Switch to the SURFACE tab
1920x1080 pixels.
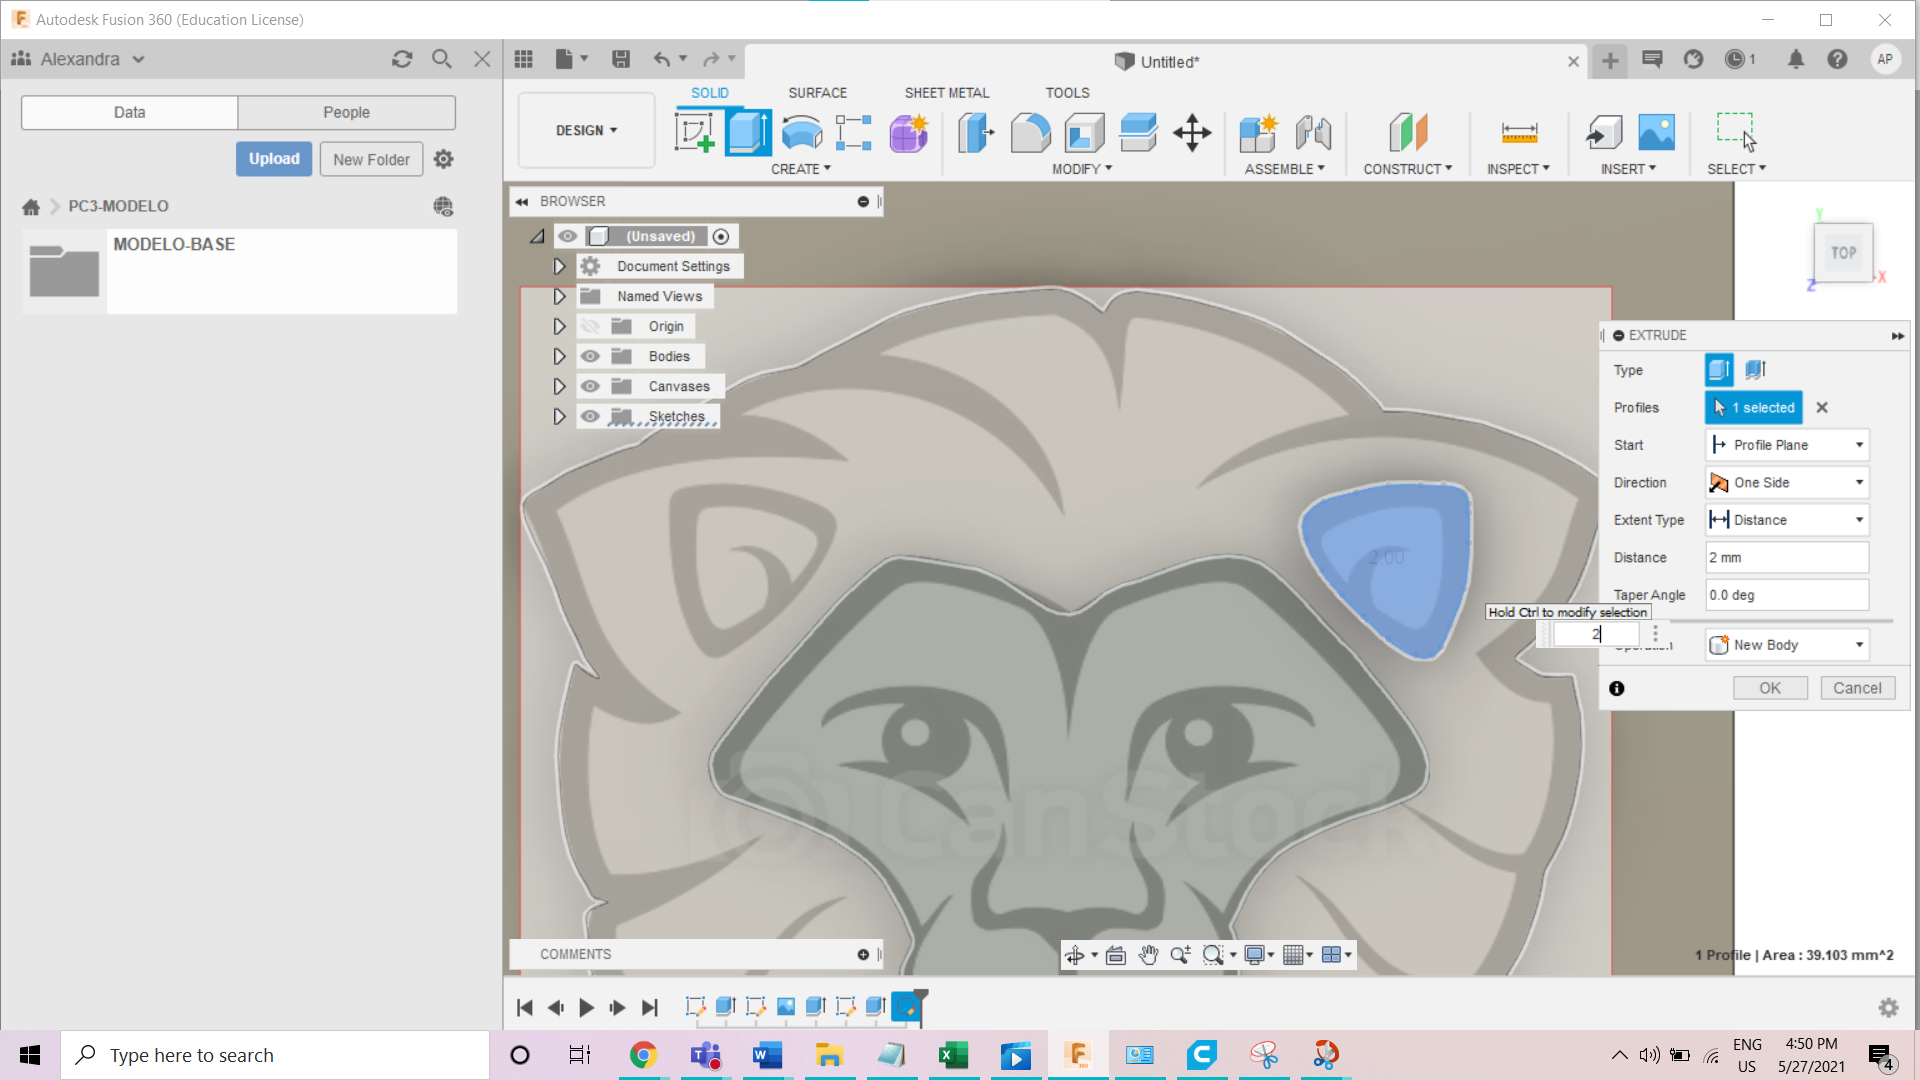(x=817, y=92)
